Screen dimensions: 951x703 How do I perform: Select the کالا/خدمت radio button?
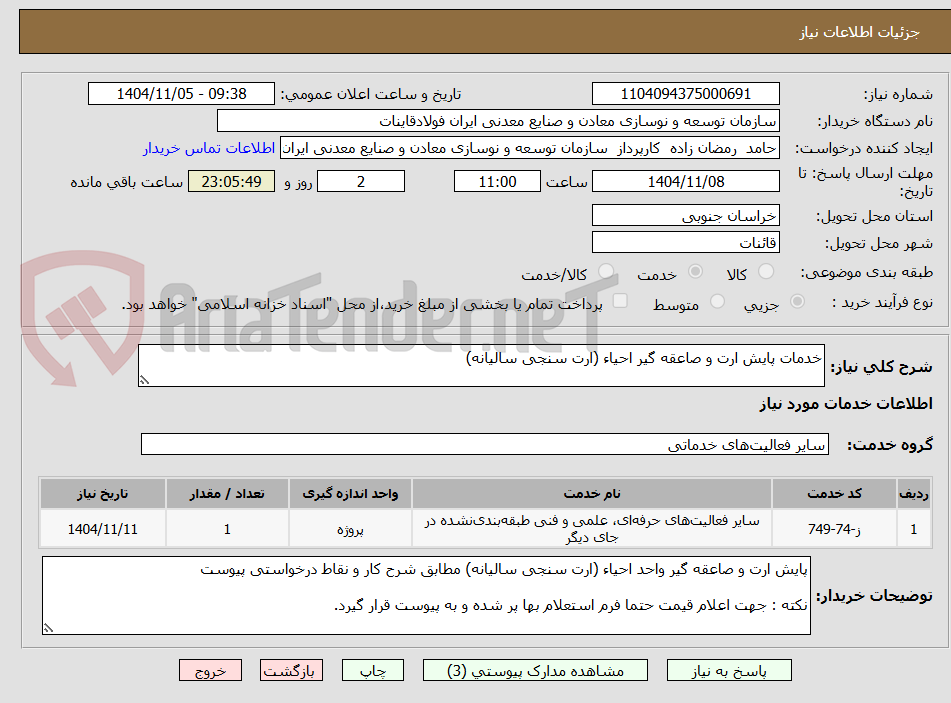606,272
